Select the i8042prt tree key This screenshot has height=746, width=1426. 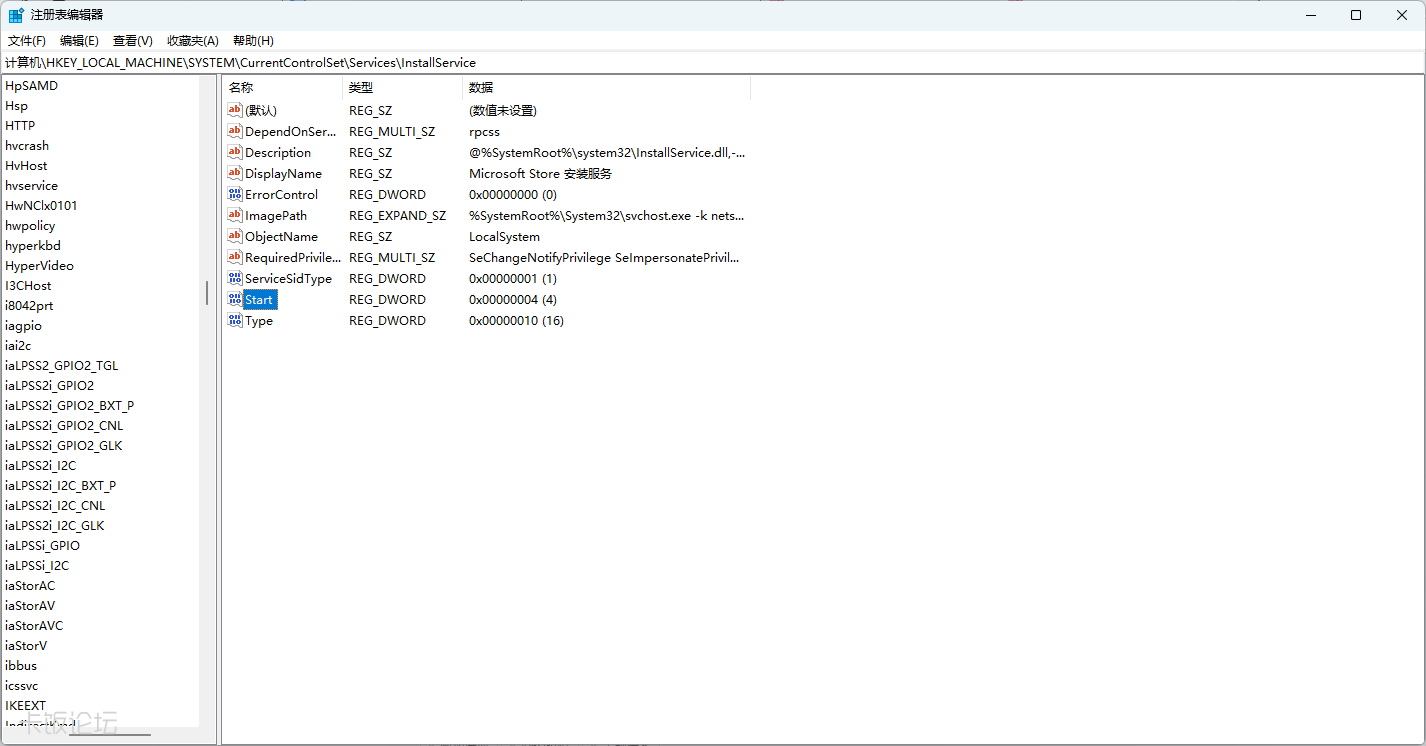point(29,305)
